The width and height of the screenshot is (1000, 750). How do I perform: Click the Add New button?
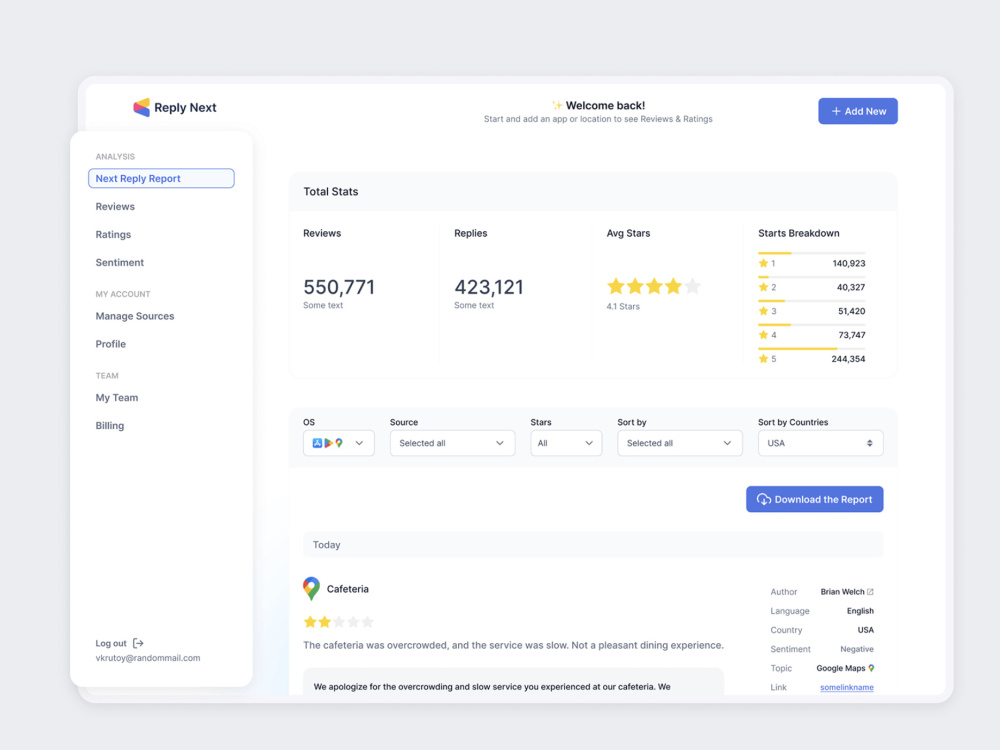click(x=857, y=111)
